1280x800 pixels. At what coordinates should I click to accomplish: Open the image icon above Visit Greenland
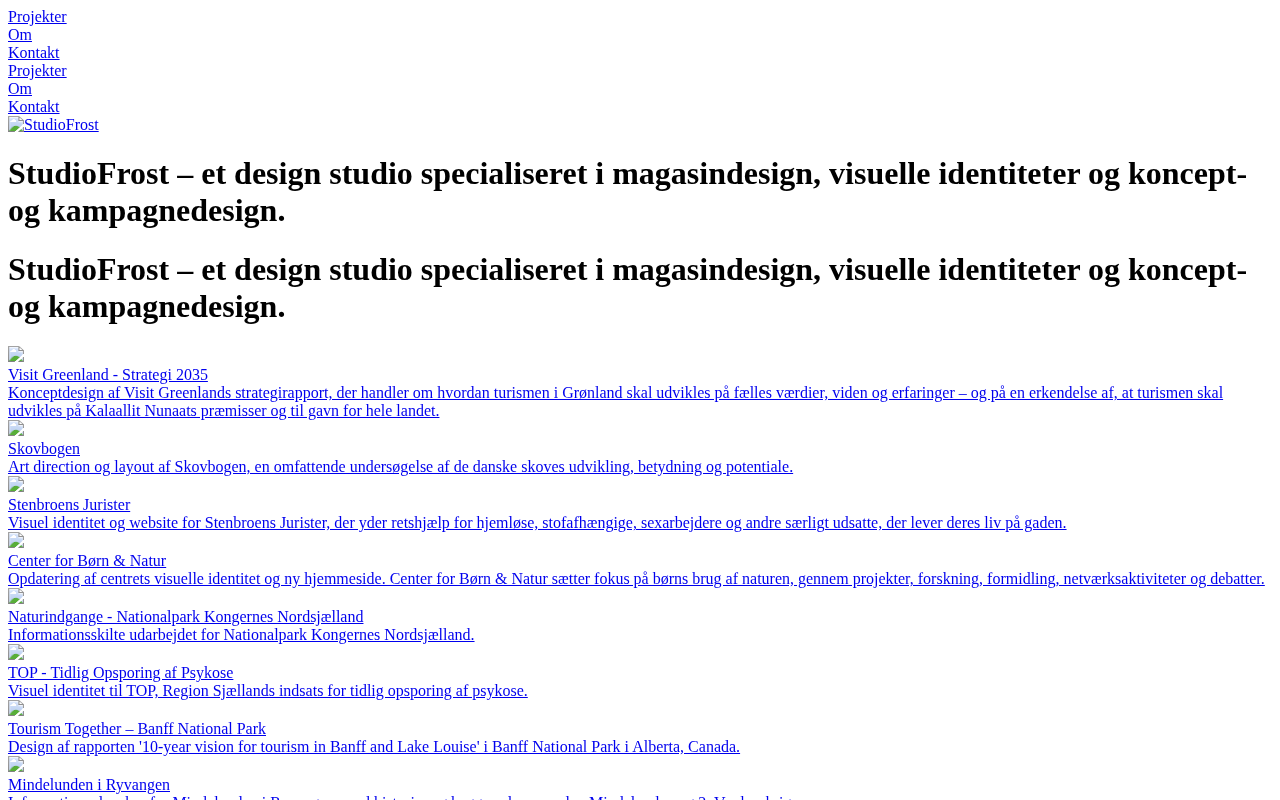click(x=16, y=355)
